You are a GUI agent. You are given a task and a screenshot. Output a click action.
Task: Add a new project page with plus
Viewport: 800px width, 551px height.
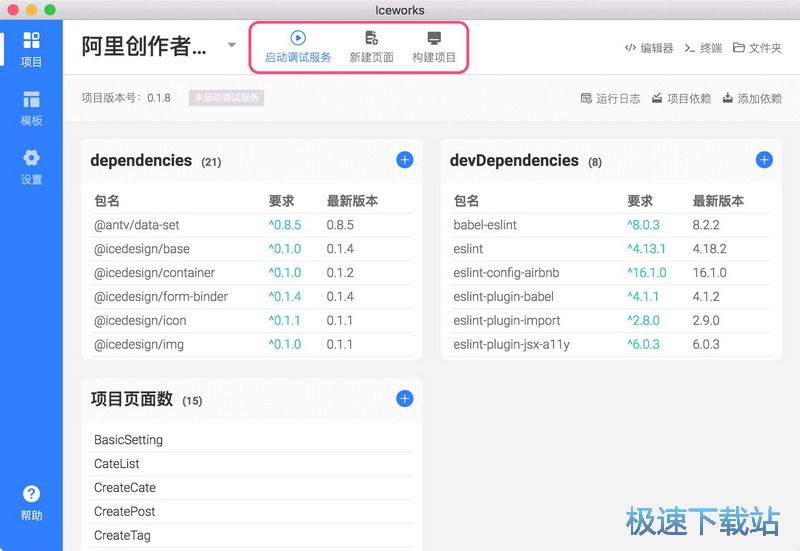pos(405,399)
